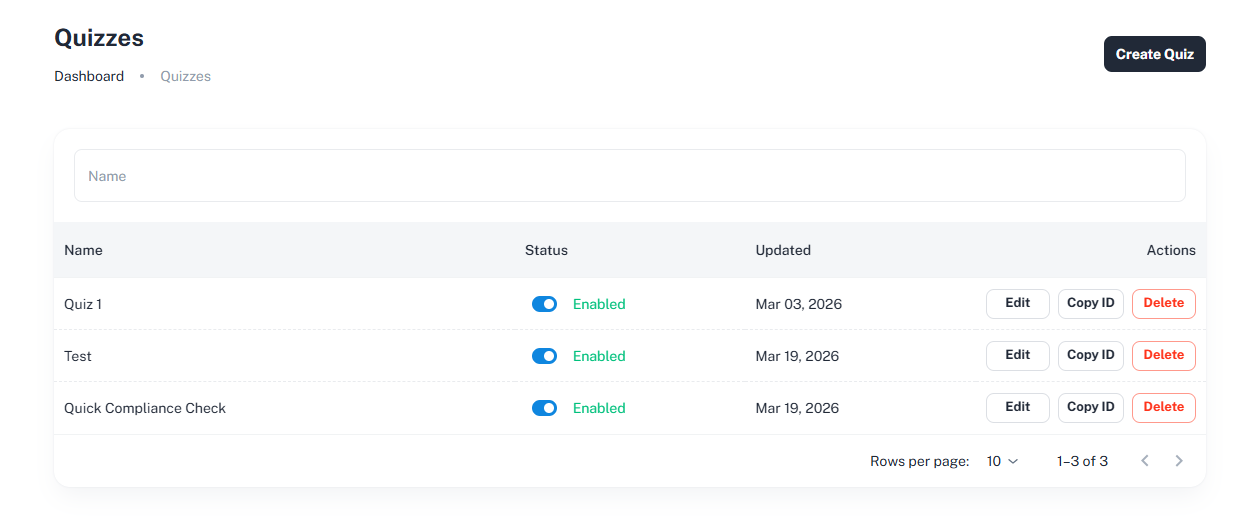The width and height of the screenshot is (1250, 531).
Task: Open the rows per page dropdown
Action: [1002, 461]
